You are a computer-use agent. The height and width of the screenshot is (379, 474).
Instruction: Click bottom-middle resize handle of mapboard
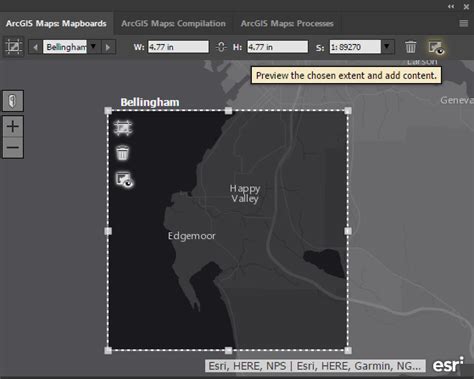[x=228, y=350]
